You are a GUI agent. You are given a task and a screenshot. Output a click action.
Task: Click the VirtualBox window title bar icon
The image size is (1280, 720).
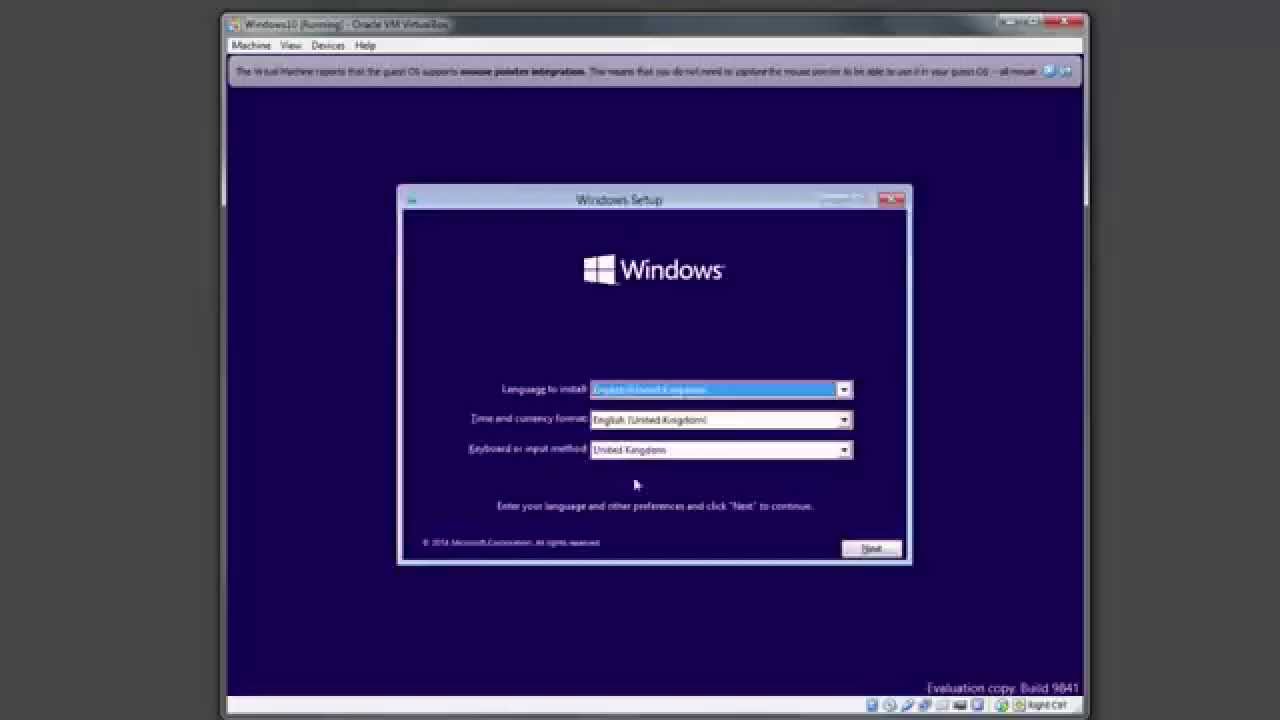[233, 24]
